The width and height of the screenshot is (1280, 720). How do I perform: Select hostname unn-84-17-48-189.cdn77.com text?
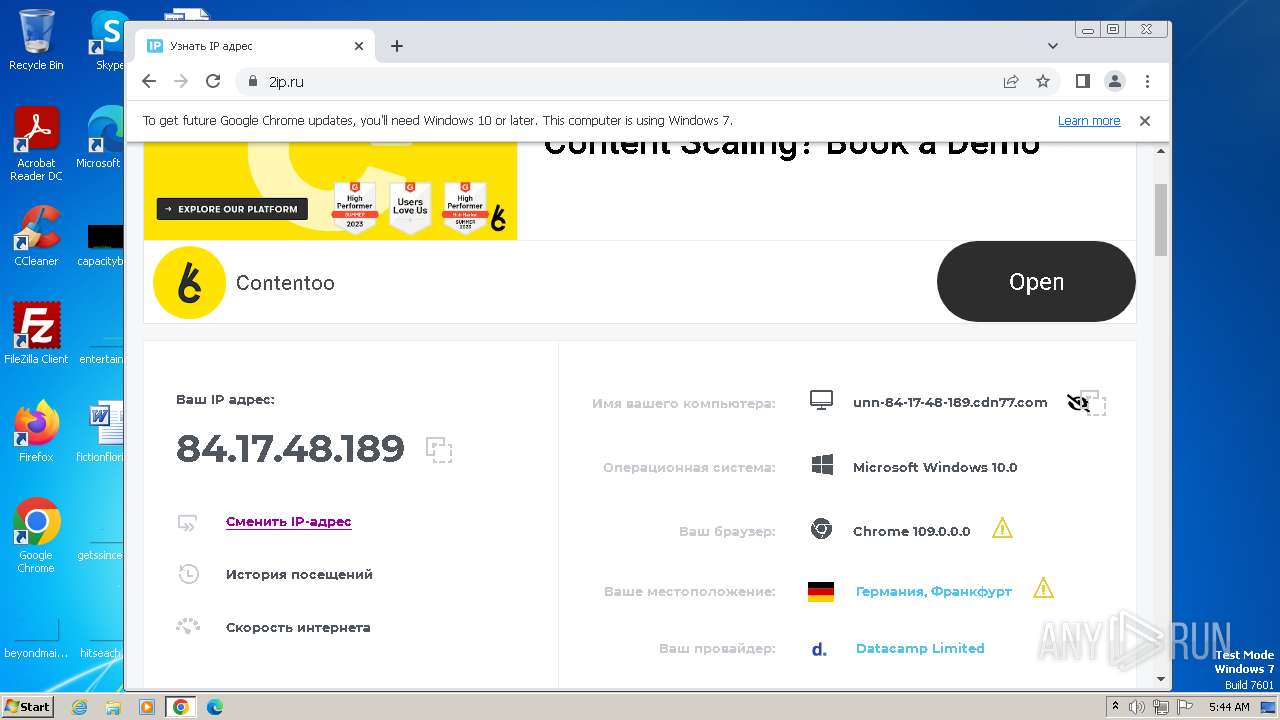tap(950, 403)
